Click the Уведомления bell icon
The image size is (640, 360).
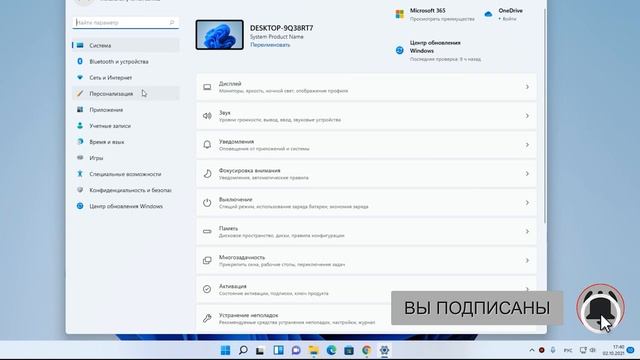(207, 145)
